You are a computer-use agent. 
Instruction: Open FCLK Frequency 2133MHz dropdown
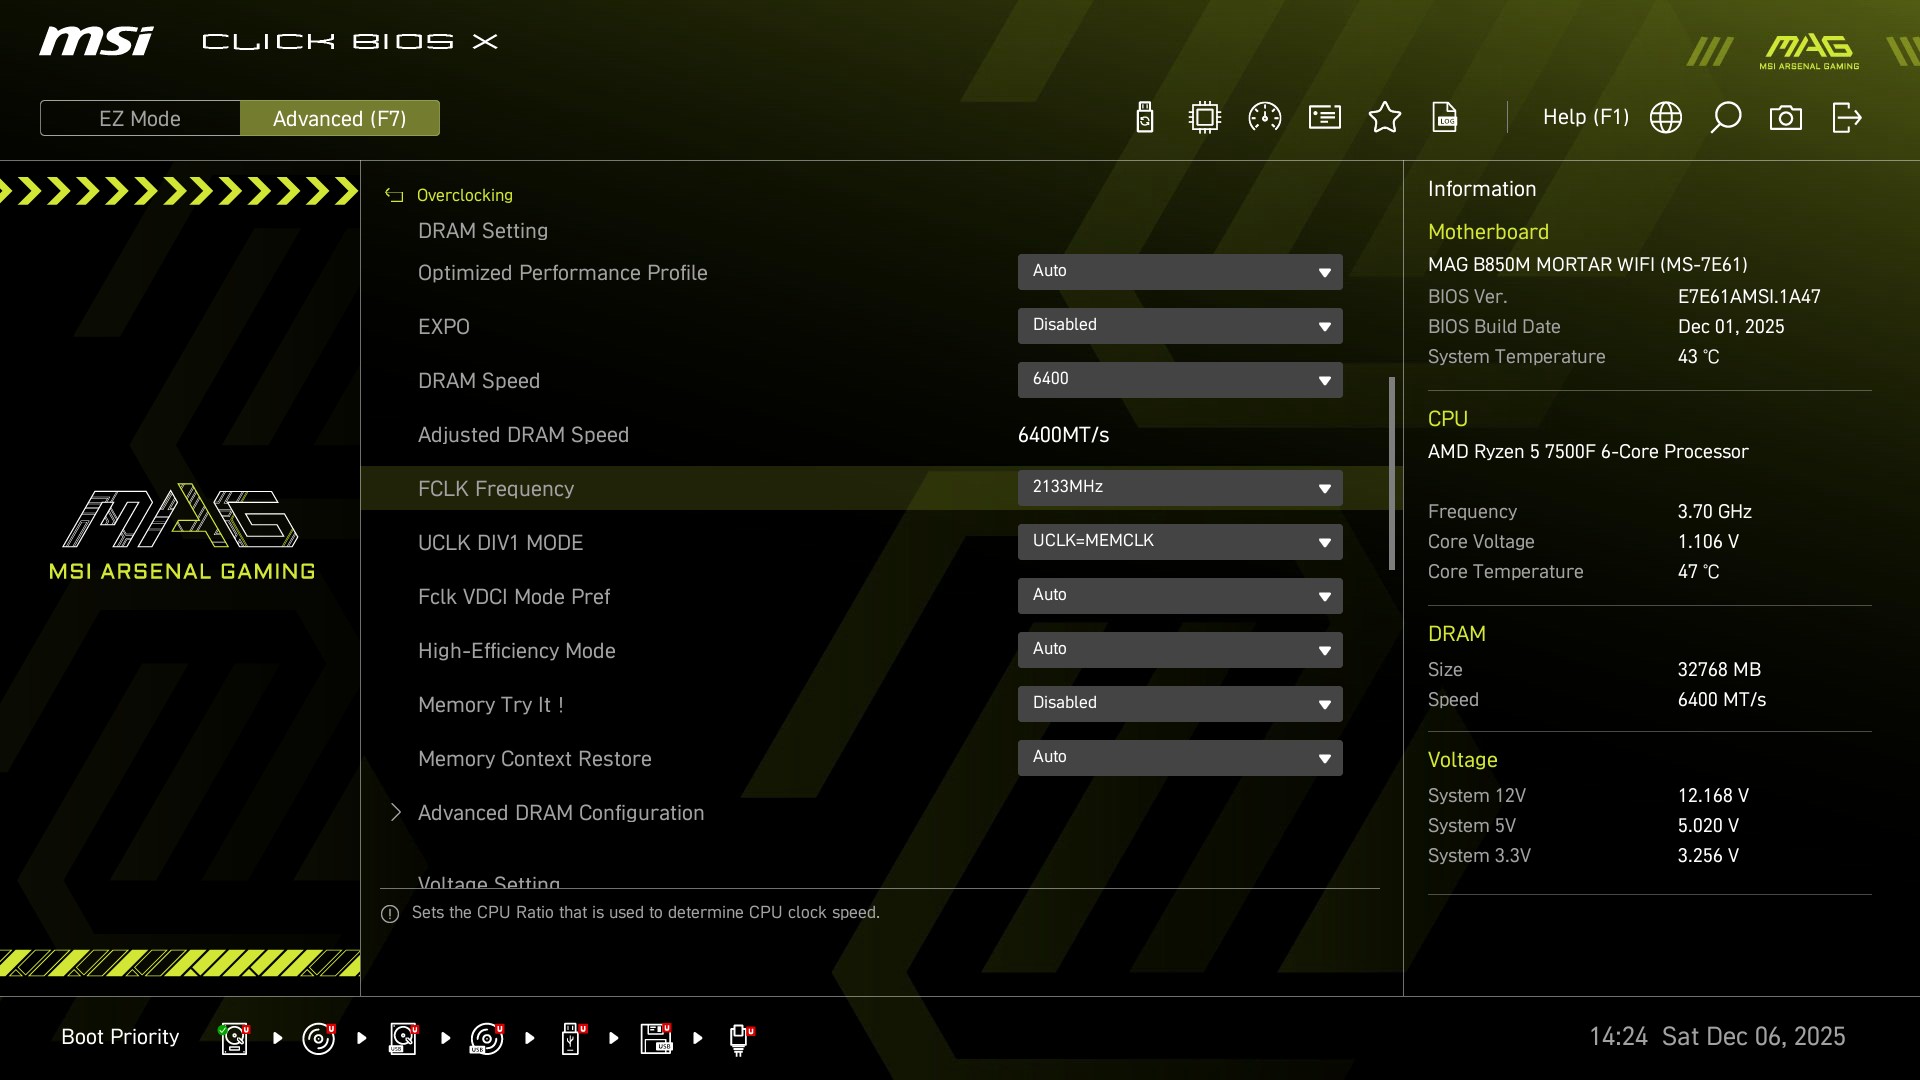(1180, 488)
